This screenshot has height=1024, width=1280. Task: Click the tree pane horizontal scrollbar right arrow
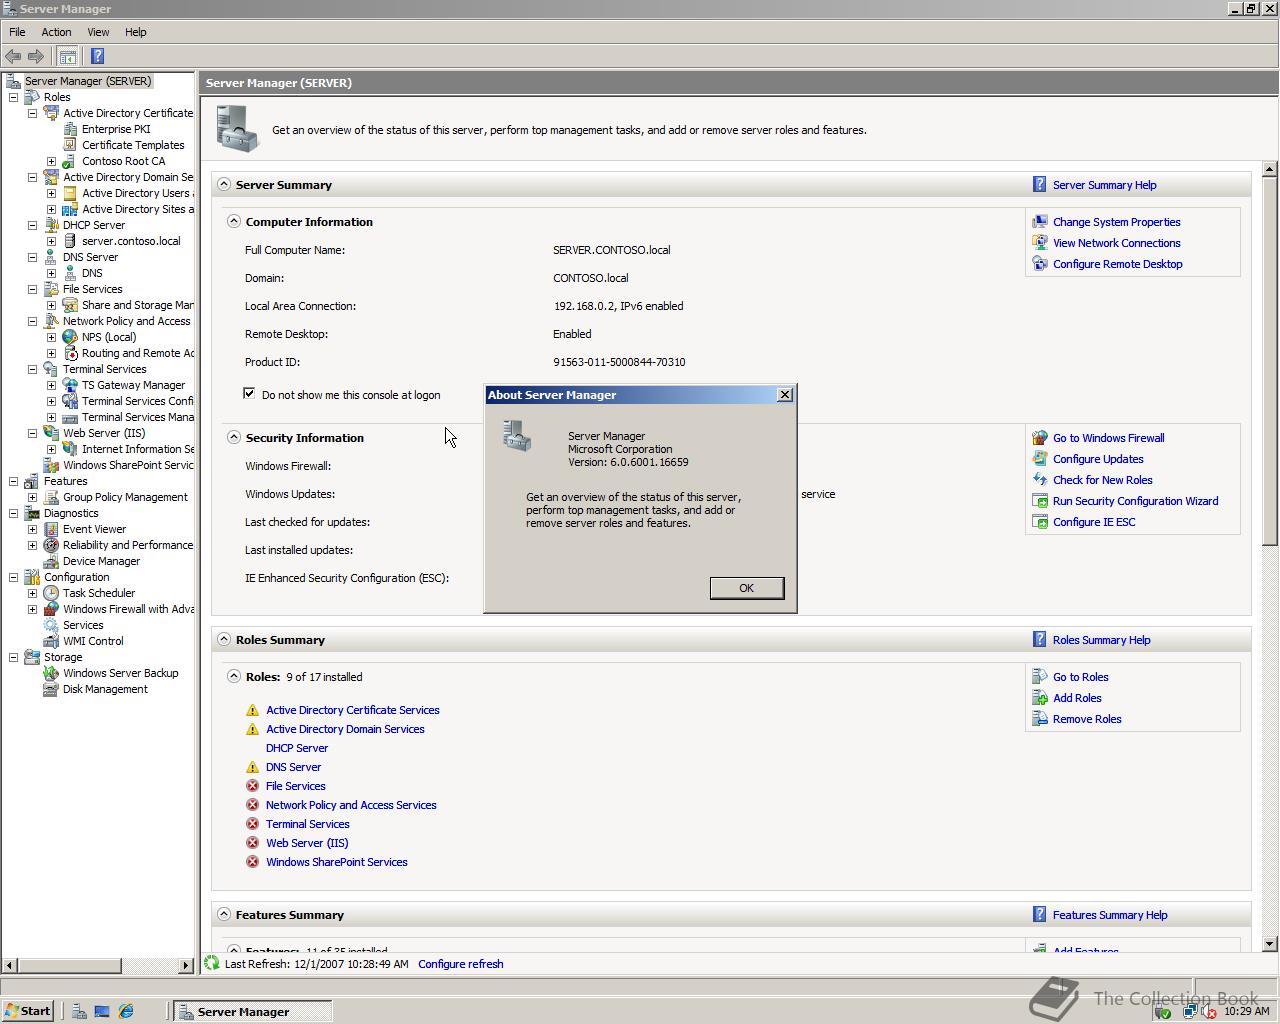[186, 965]
